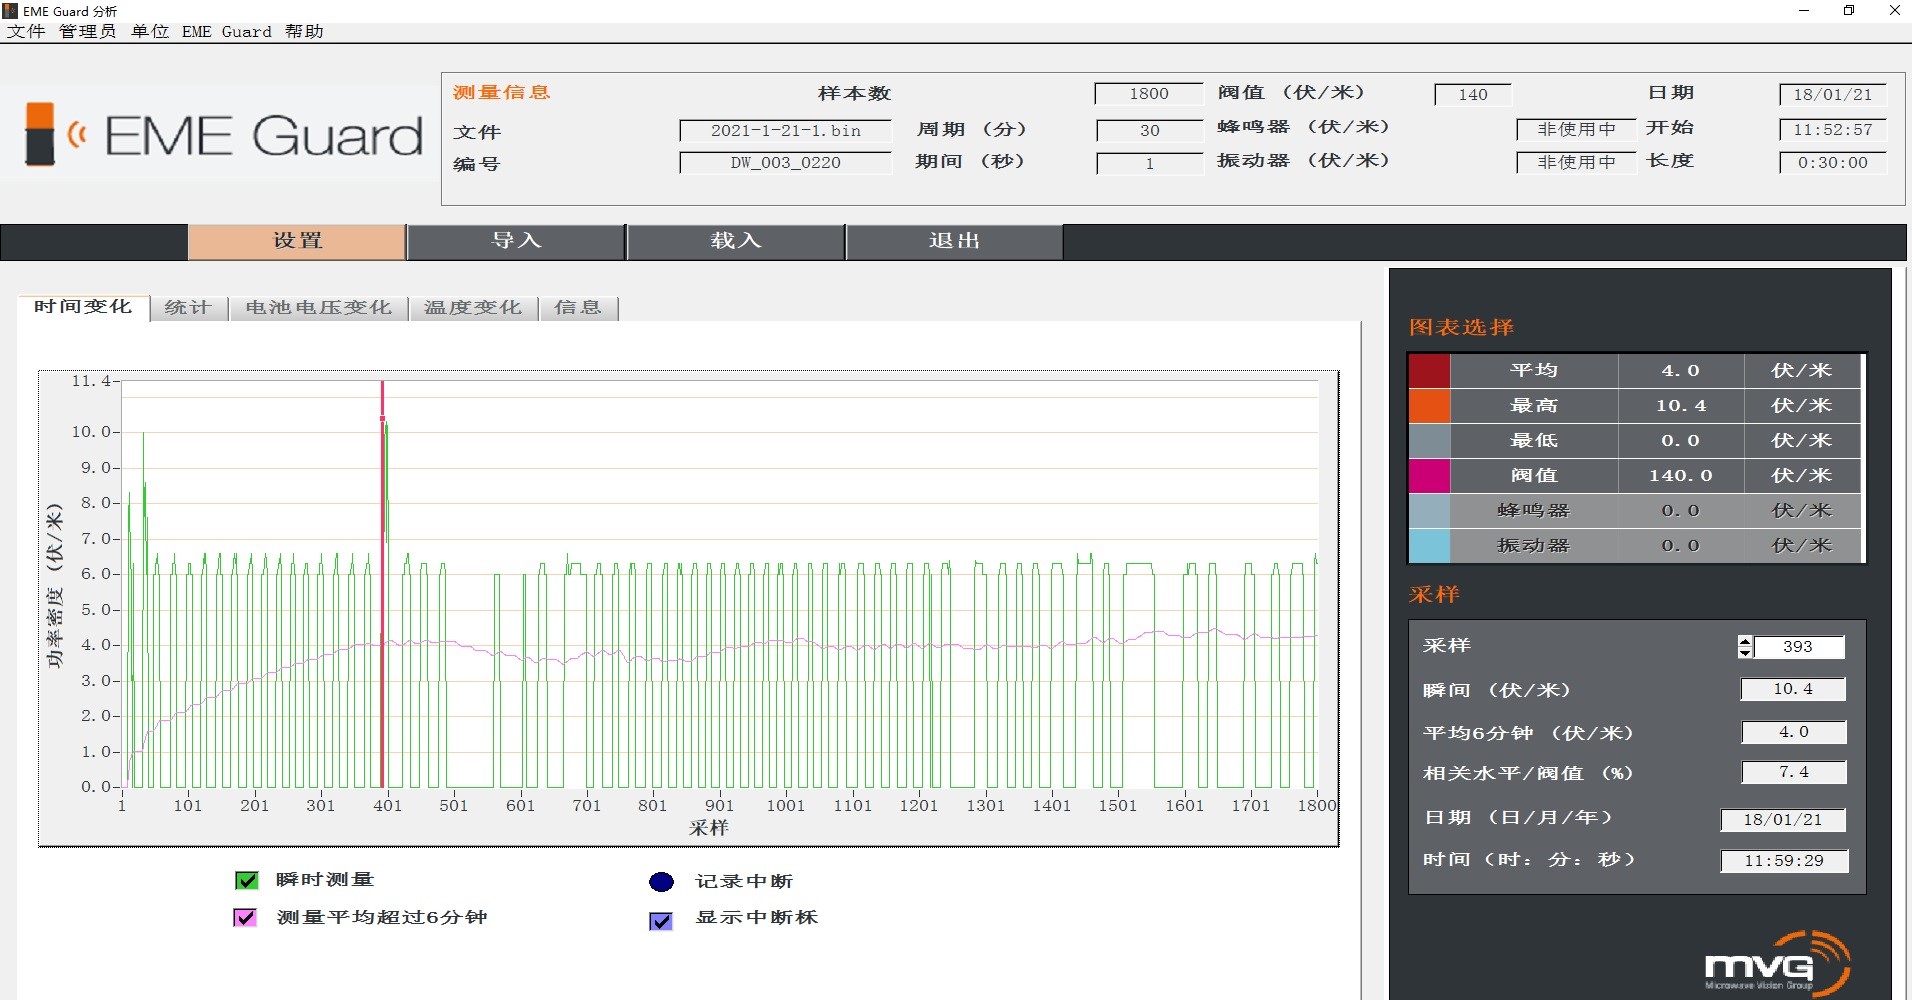The width and height of the screenshot is (1912, 1000).
Task: Switch to the 信息 tab
Action: click(578, 308)
